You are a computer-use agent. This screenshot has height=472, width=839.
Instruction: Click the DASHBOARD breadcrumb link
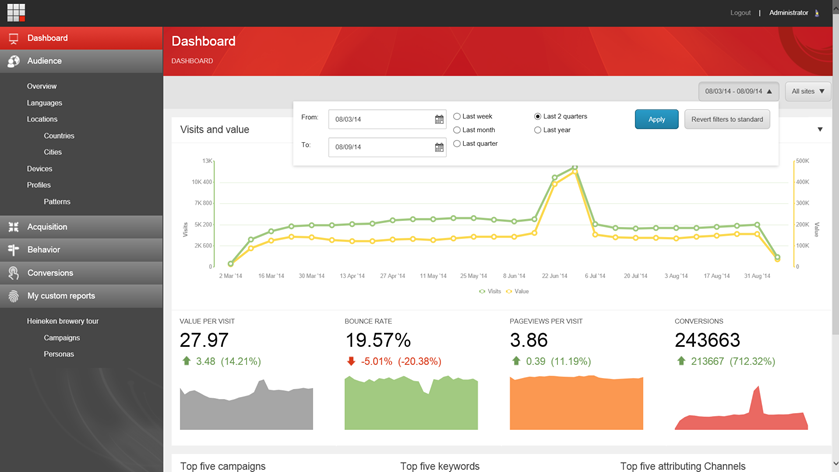click(x=192, y=61)
